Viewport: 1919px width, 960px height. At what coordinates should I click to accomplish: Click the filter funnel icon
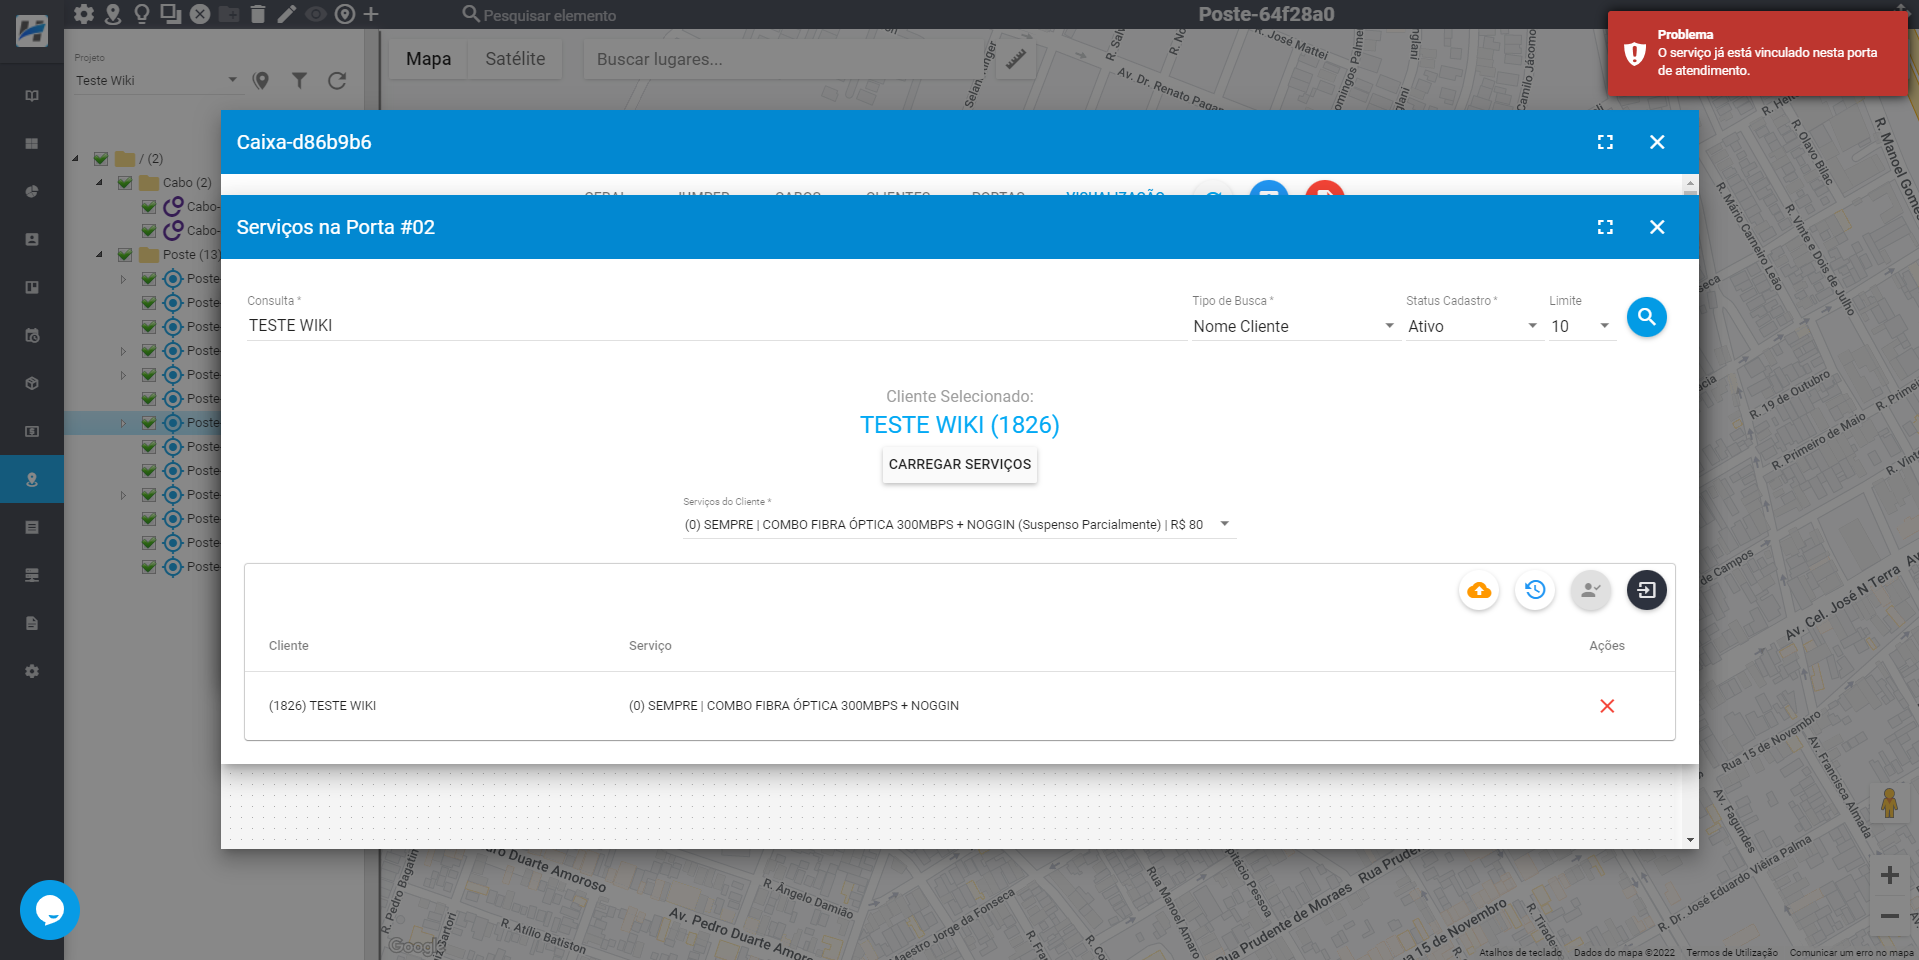pos(299,81)
